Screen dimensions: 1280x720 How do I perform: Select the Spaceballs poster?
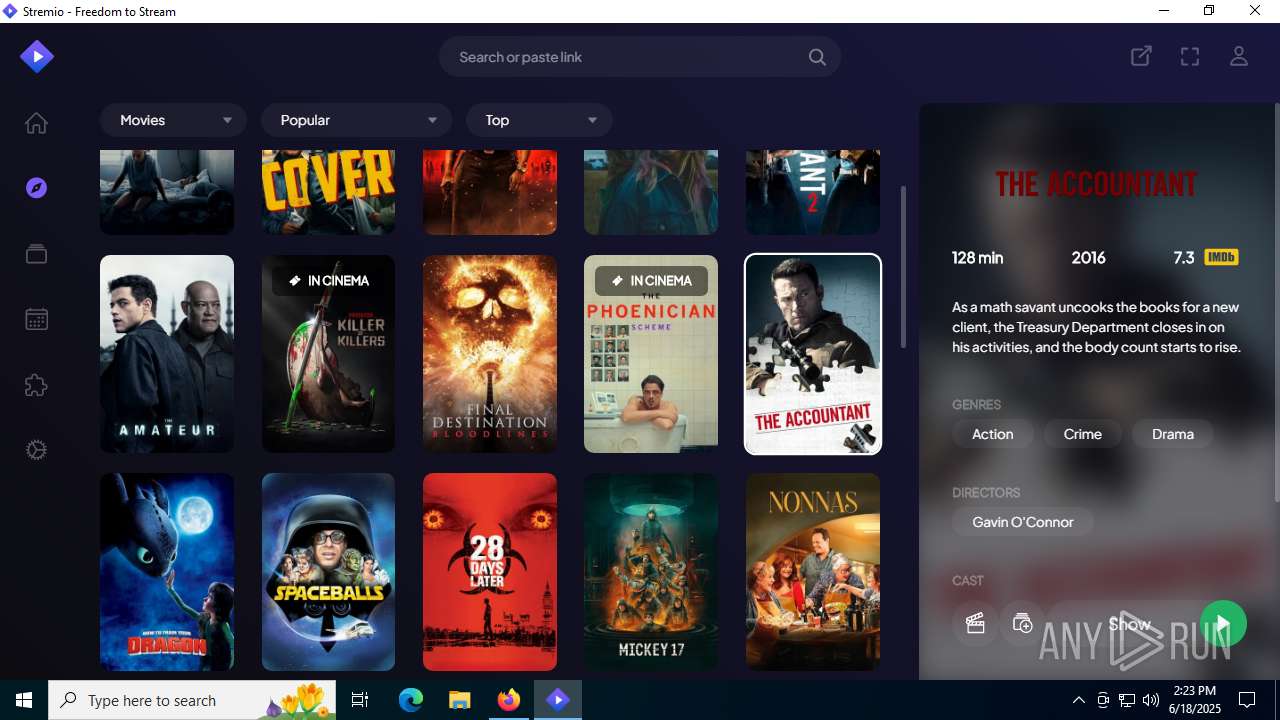(x=328, y=572)
